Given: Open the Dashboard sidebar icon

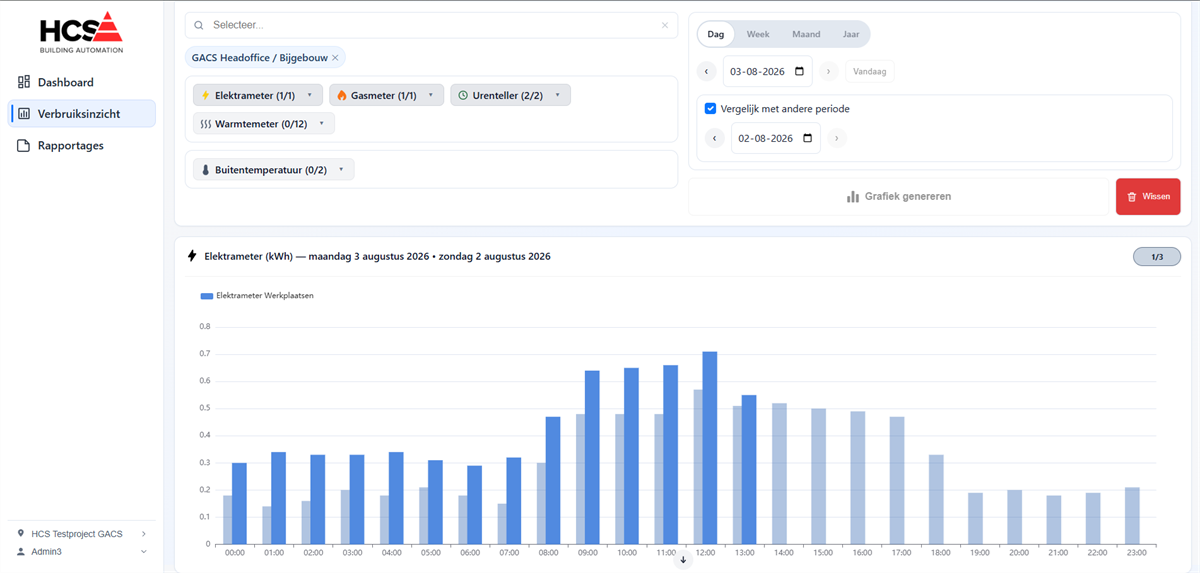Looking at the screenshot, I should point(24,82).
